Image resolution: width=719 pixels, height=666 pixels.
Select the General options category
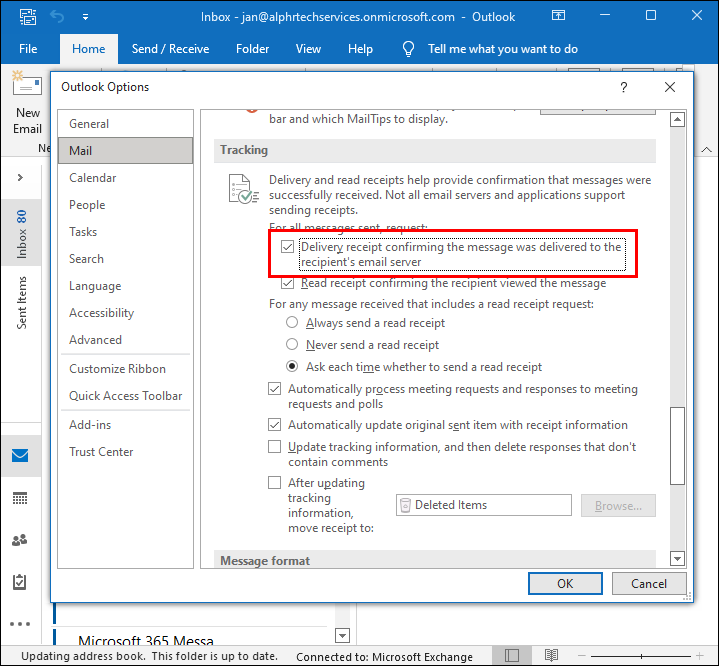click(x=125, y=124)
